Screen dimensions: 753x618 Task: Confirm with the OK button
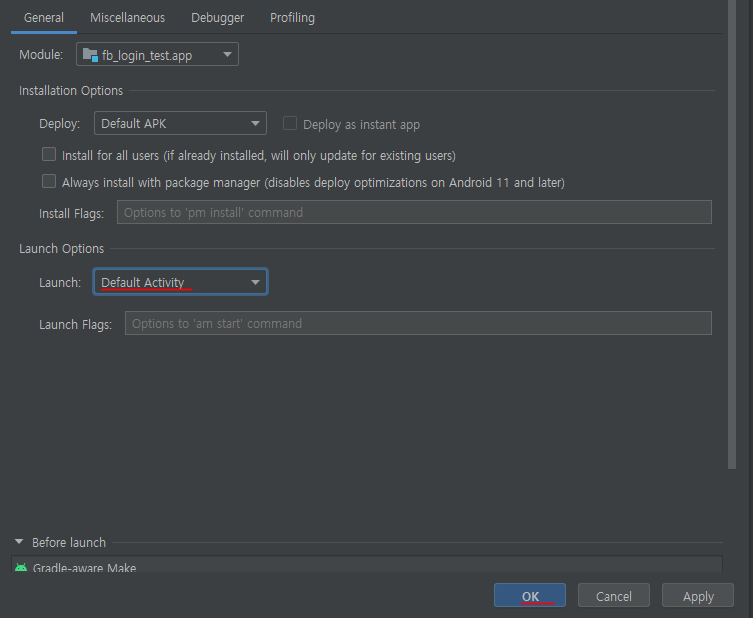[530, 595]
